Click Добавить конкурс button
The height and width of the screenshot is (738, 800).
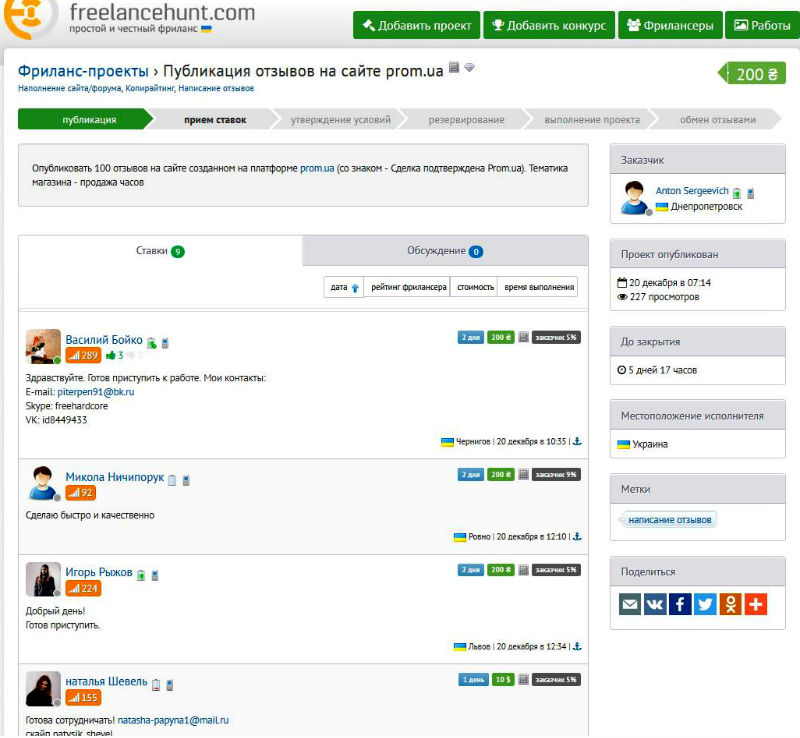tap(549, 25)
